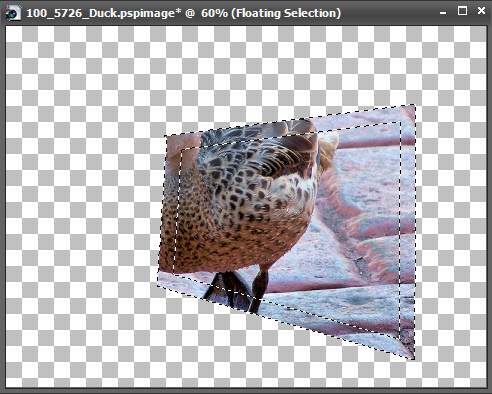
Task: Close the 100_5726_Duck.pspimage window
Action: (x=481, y=11)
